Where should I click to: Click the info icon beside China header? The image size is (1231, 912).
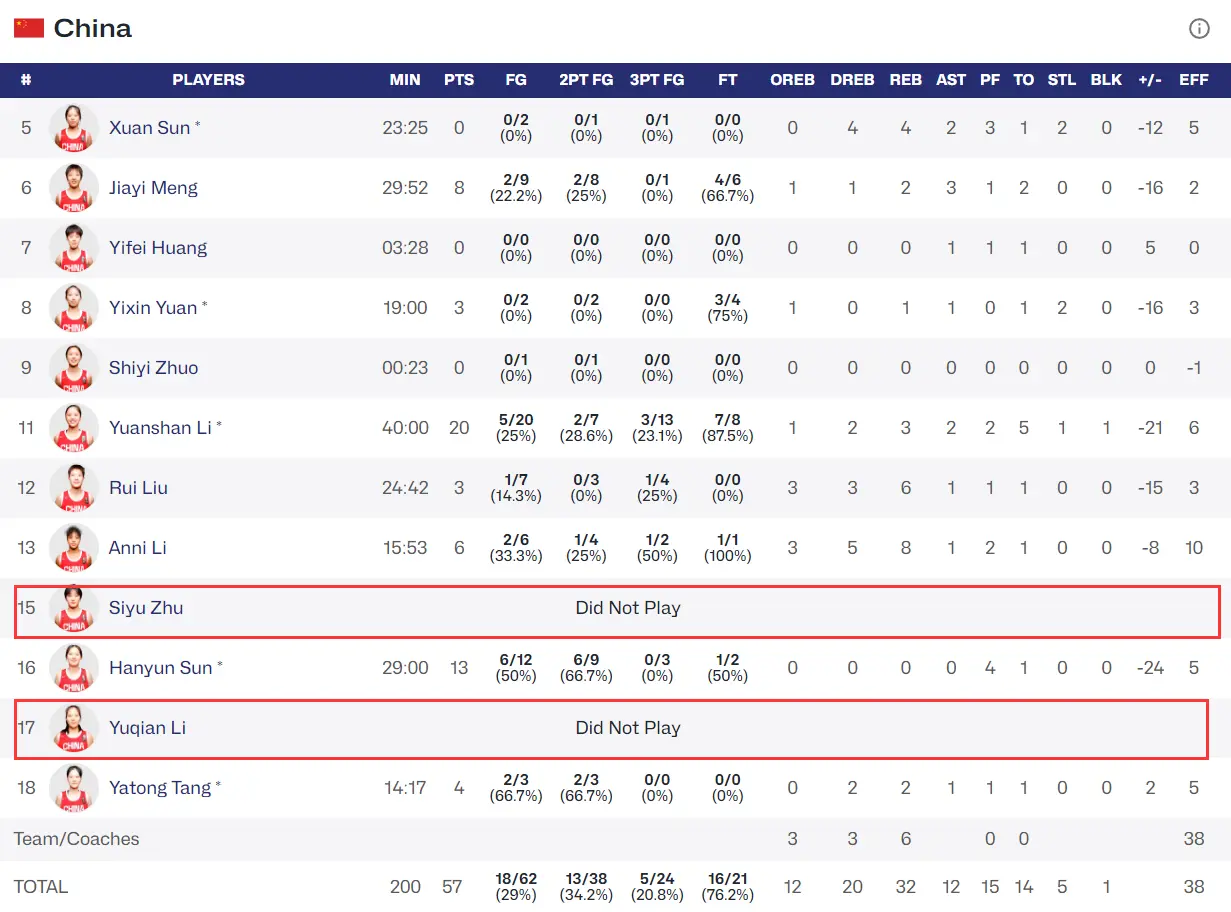[1199, 29]
